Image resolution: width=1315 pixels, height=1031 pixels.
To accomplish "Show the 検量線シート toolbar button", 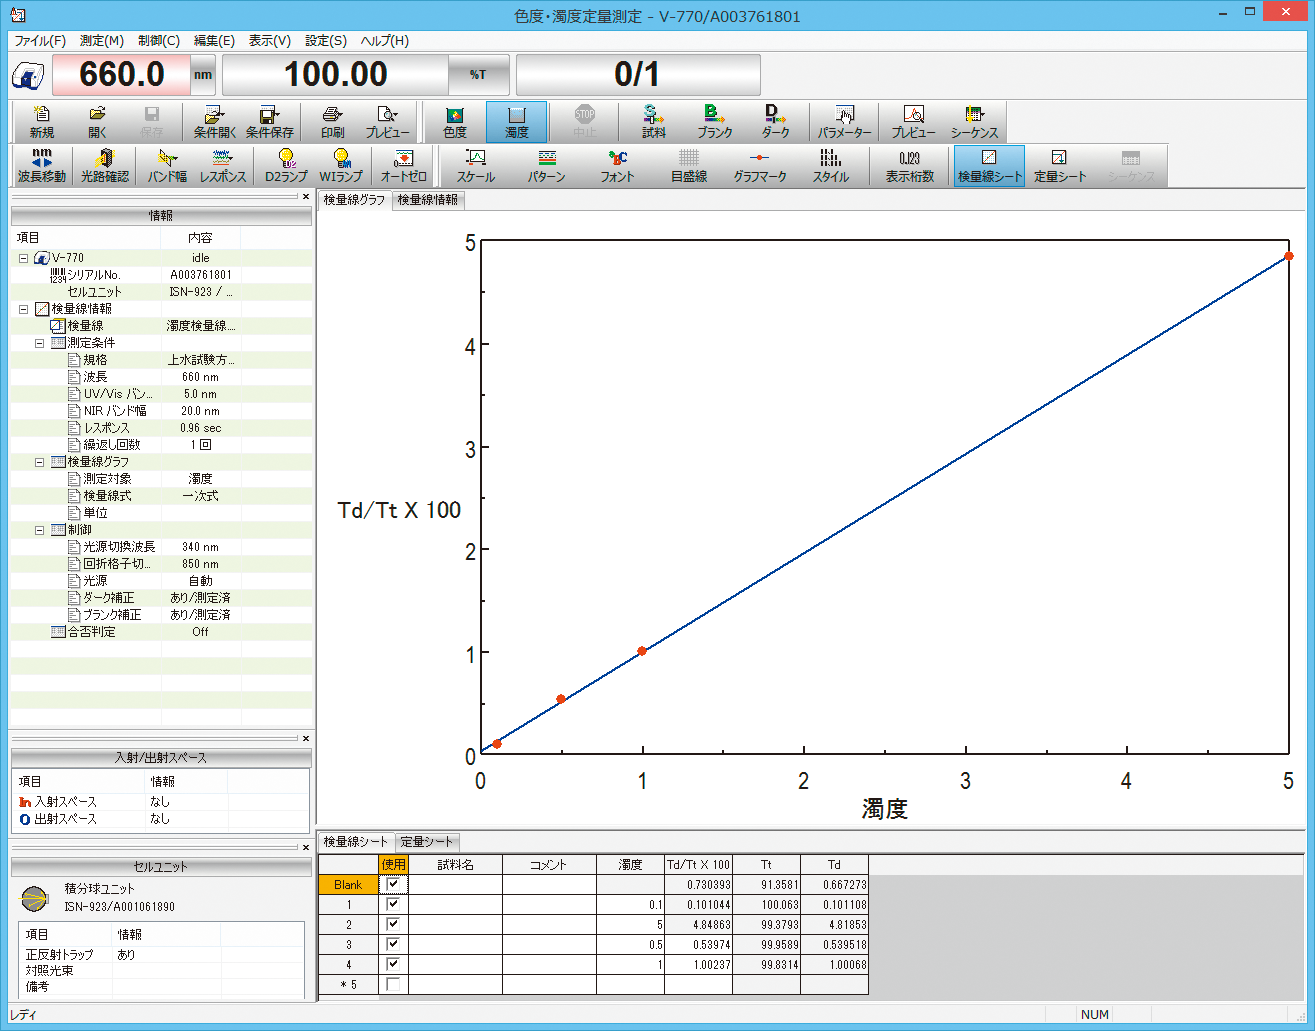I will tap(989, 166).
